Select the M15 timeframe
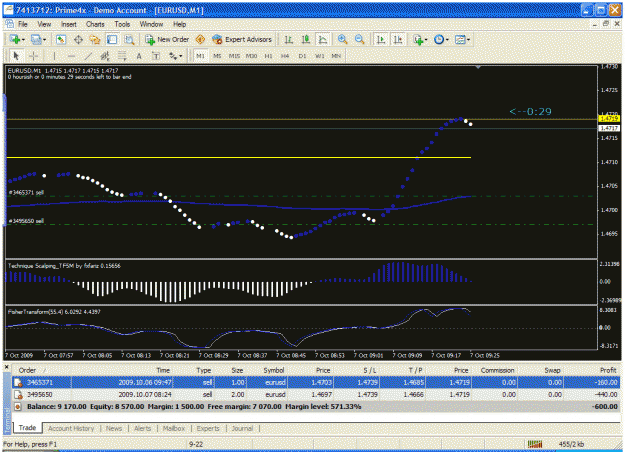Viewport: 625px width, 452px height. [234, 56]
